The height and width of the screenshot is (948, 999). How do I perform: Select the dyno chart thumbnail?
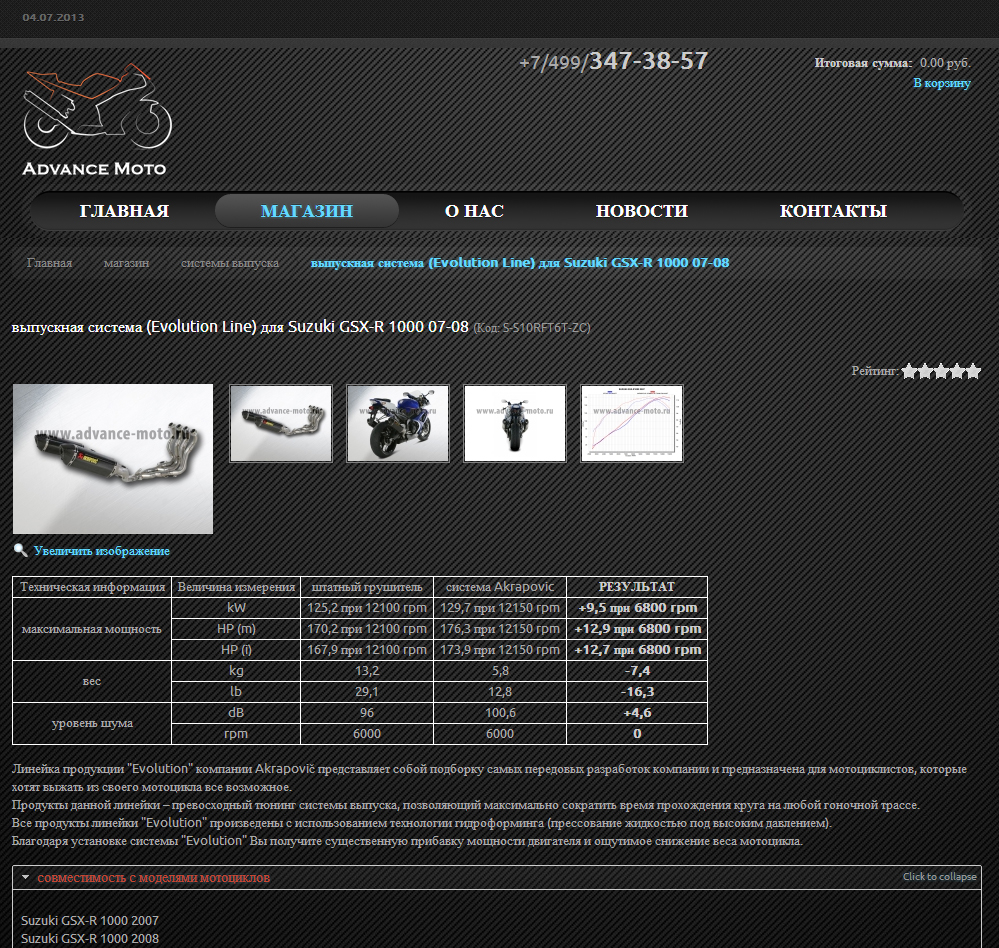[632, 423]
